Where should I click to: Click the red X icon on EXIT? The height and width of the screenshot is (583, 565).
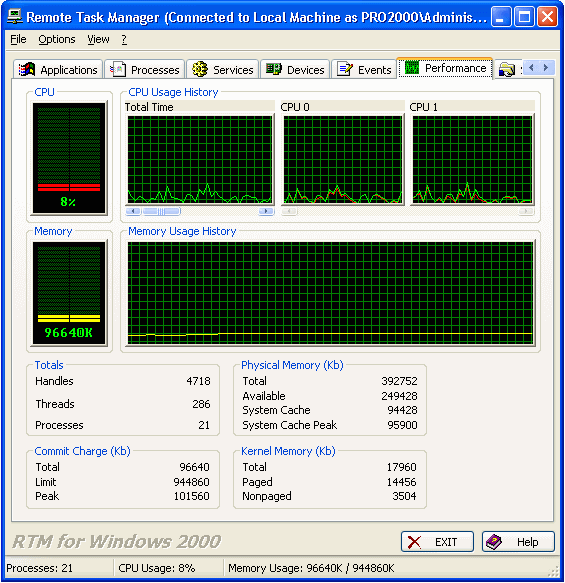(x=414, y=542)
